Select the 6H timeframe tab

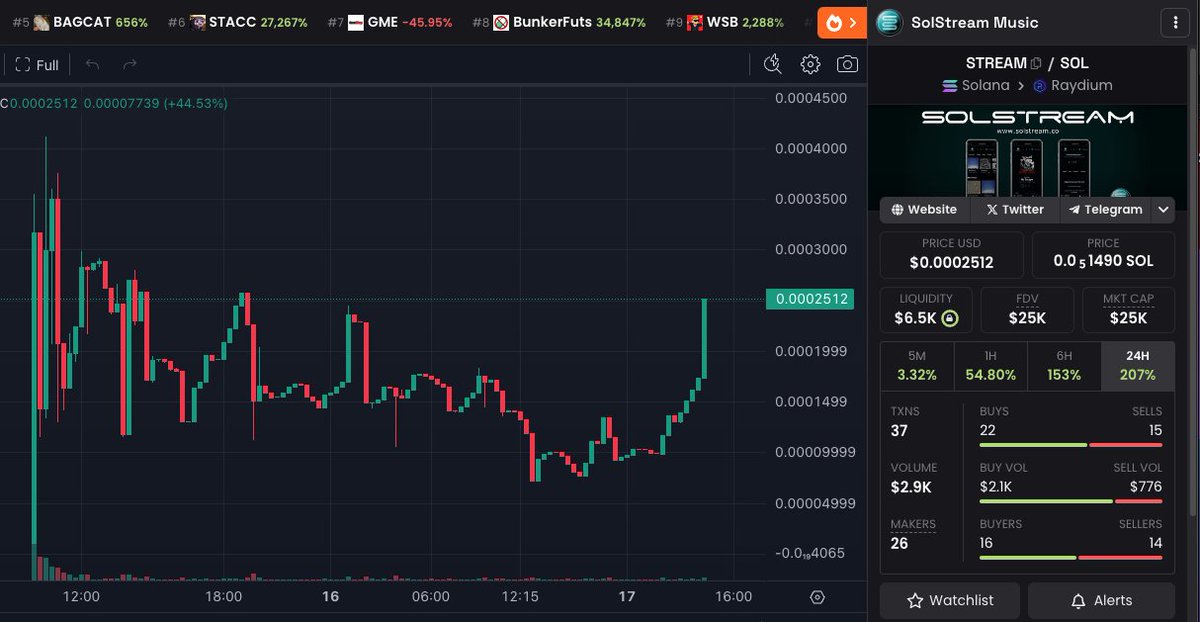1064,366
